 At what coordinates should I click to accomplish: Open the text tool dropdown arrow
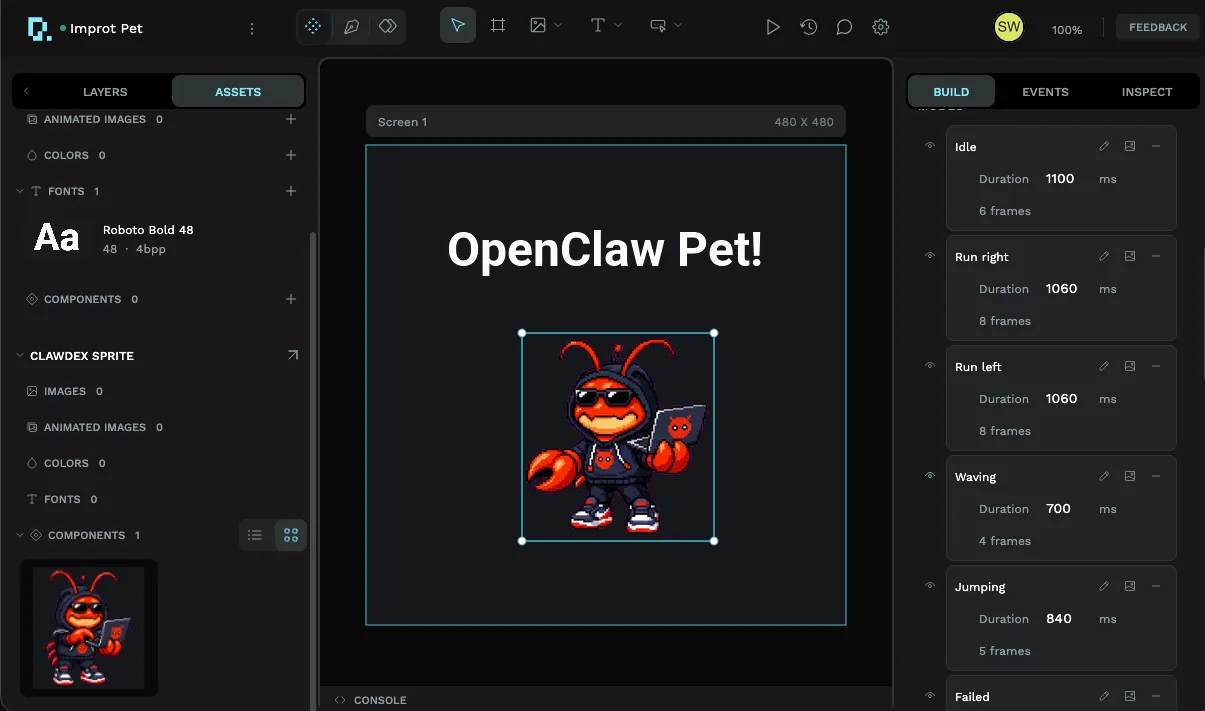tap(618, 25)
